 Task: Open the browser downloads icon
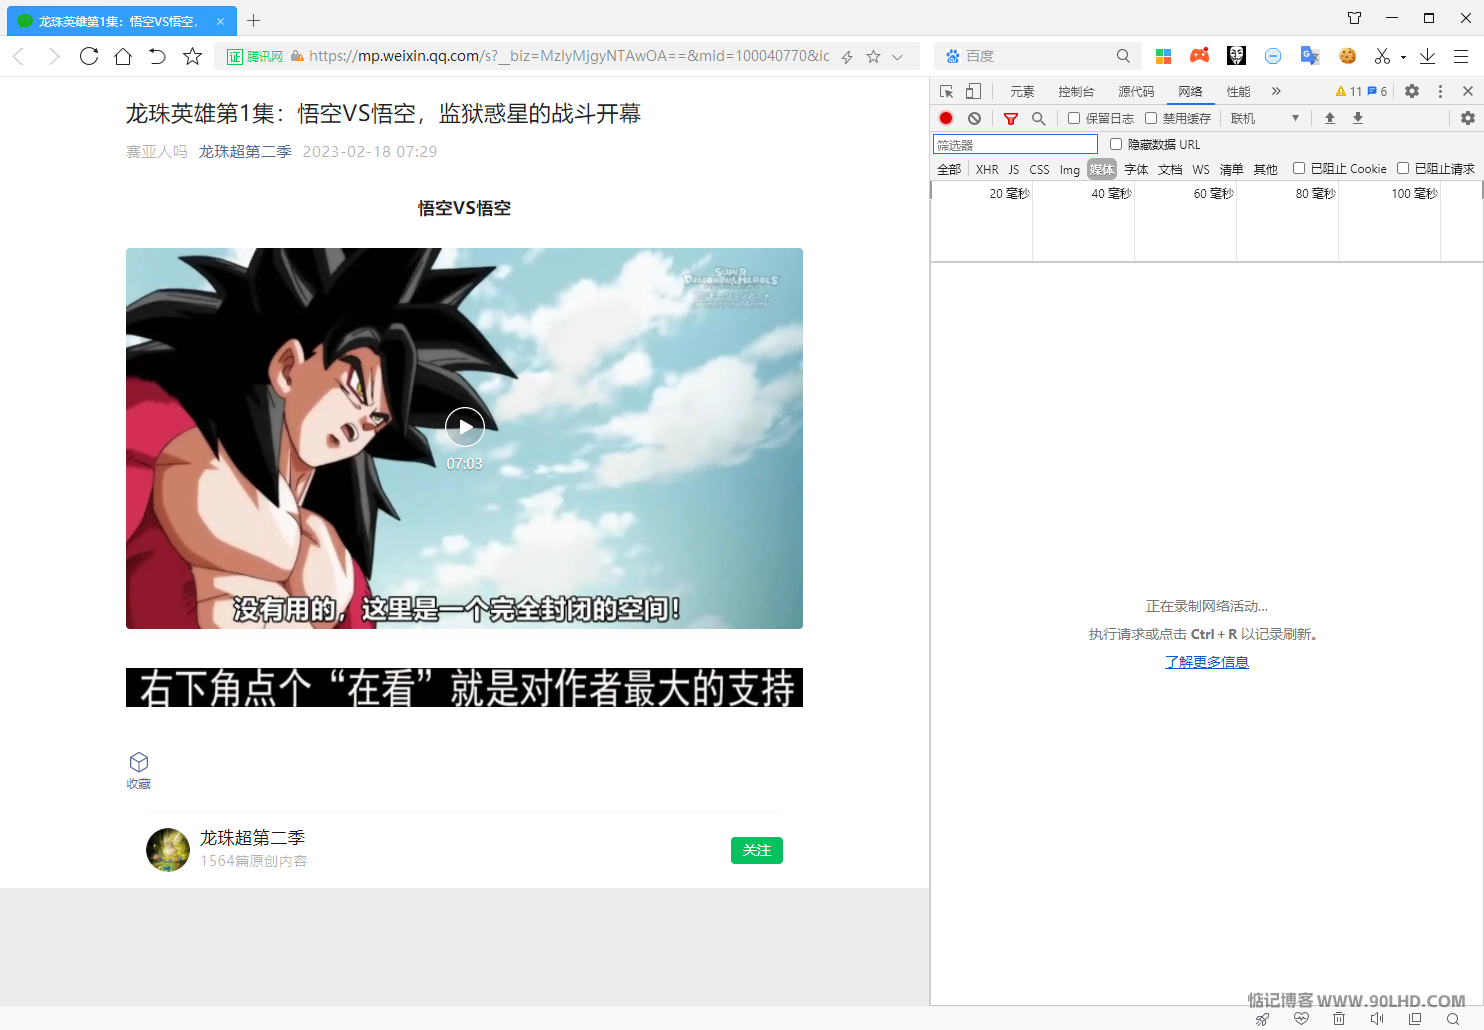click(x=1427, y=56)
